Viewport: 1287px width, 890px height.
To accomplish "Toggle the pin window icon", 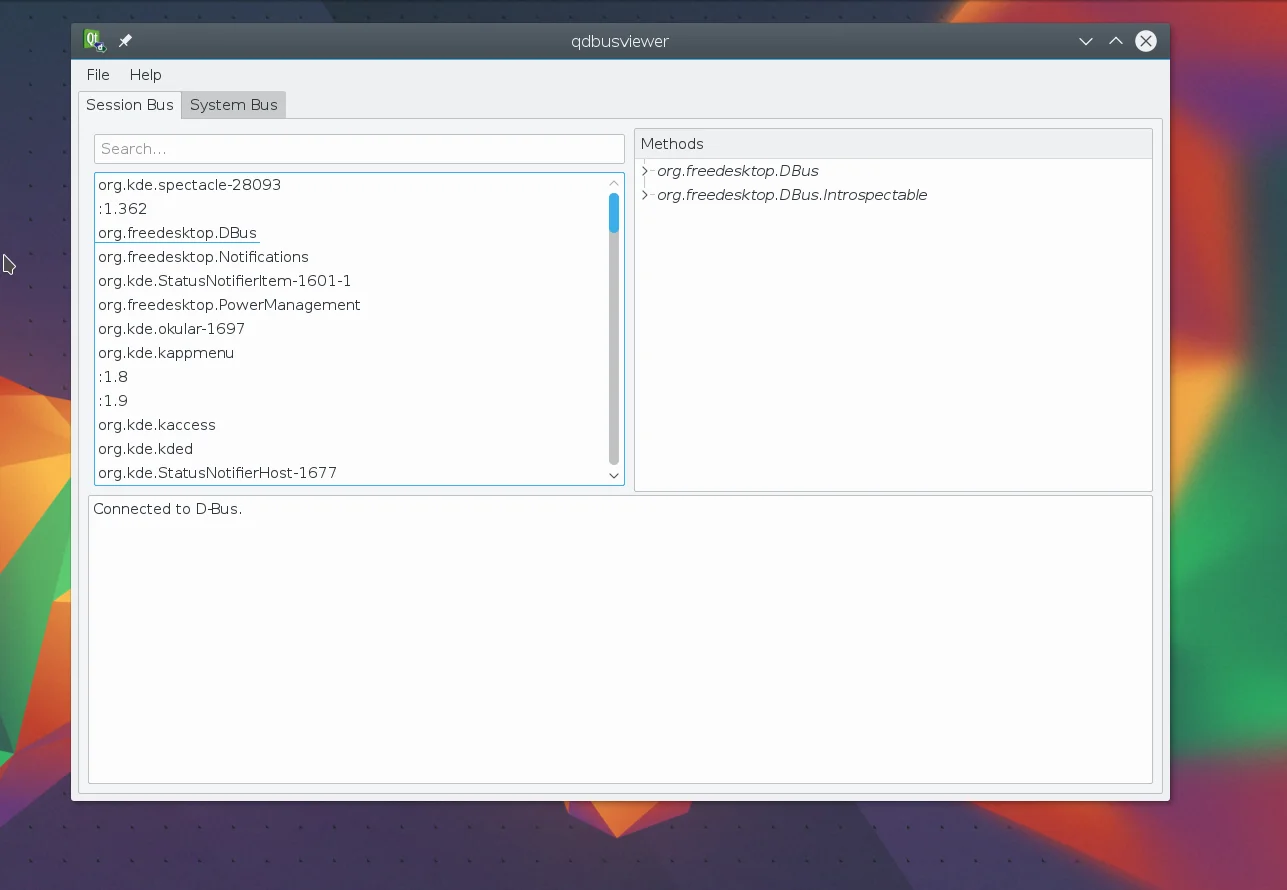I will tap(125, 41).
